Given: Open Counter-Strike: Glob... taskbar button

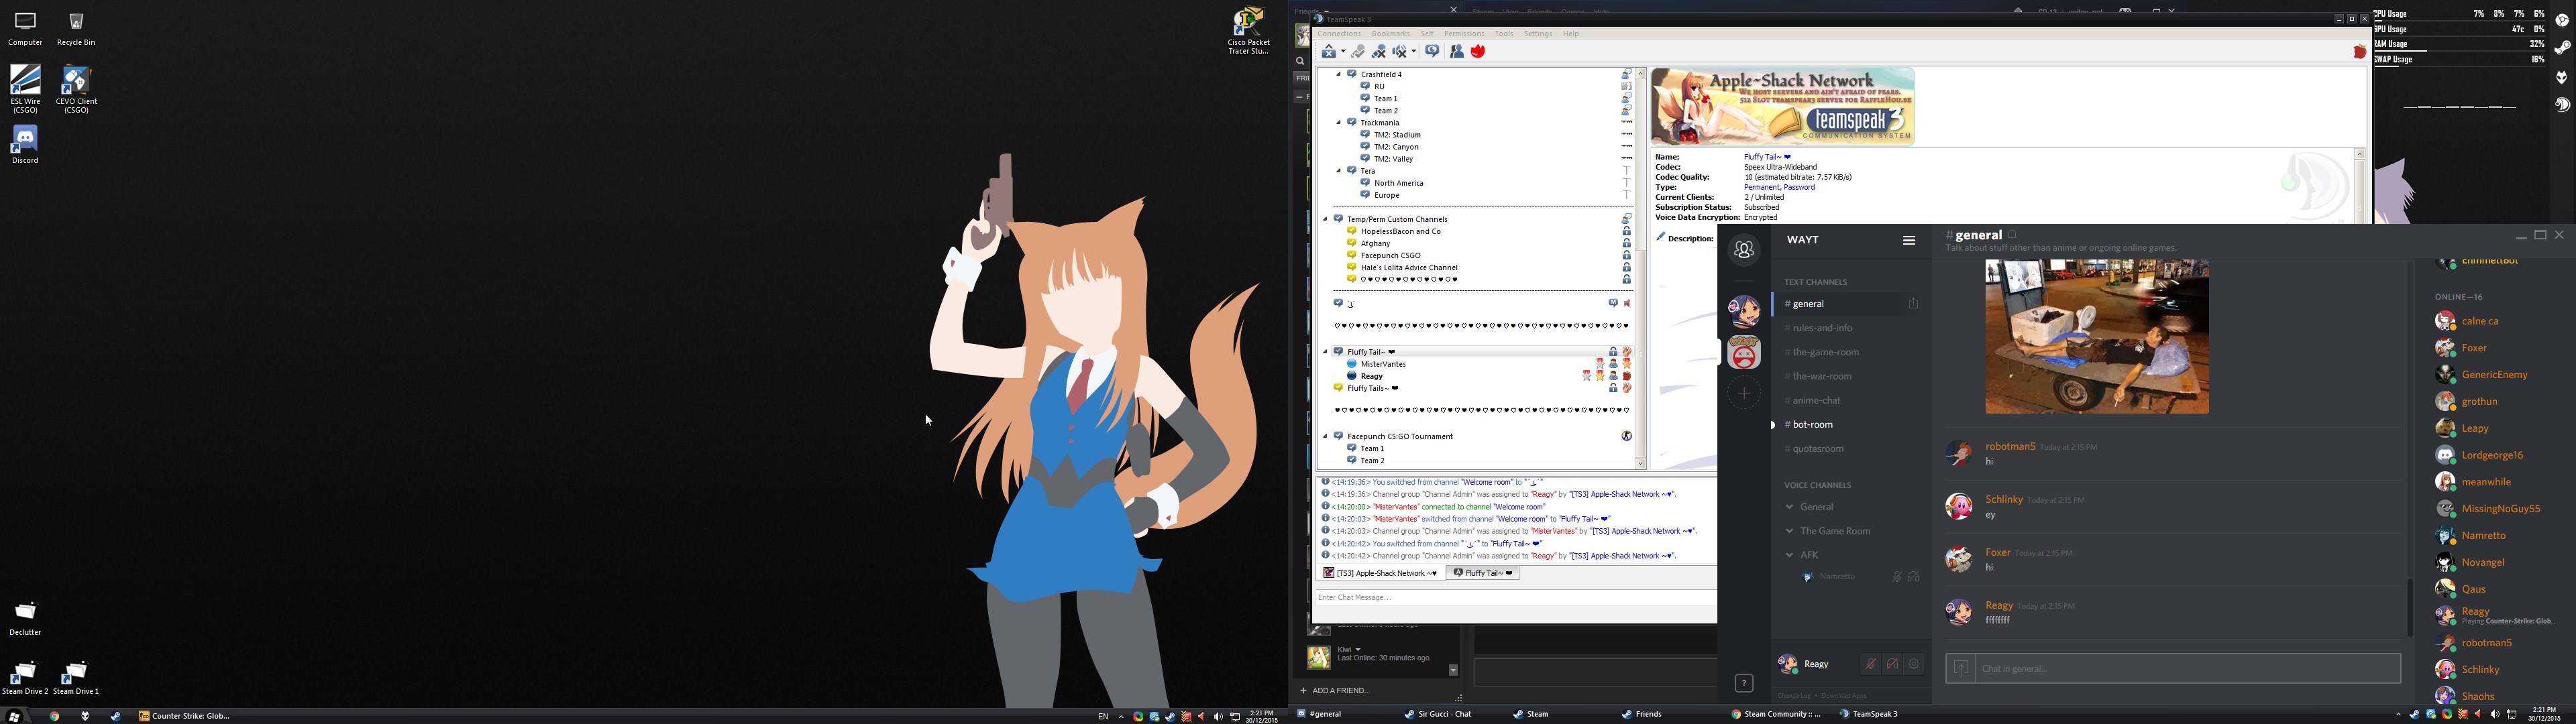Looking at the screenshot, I should click(185, 716).
